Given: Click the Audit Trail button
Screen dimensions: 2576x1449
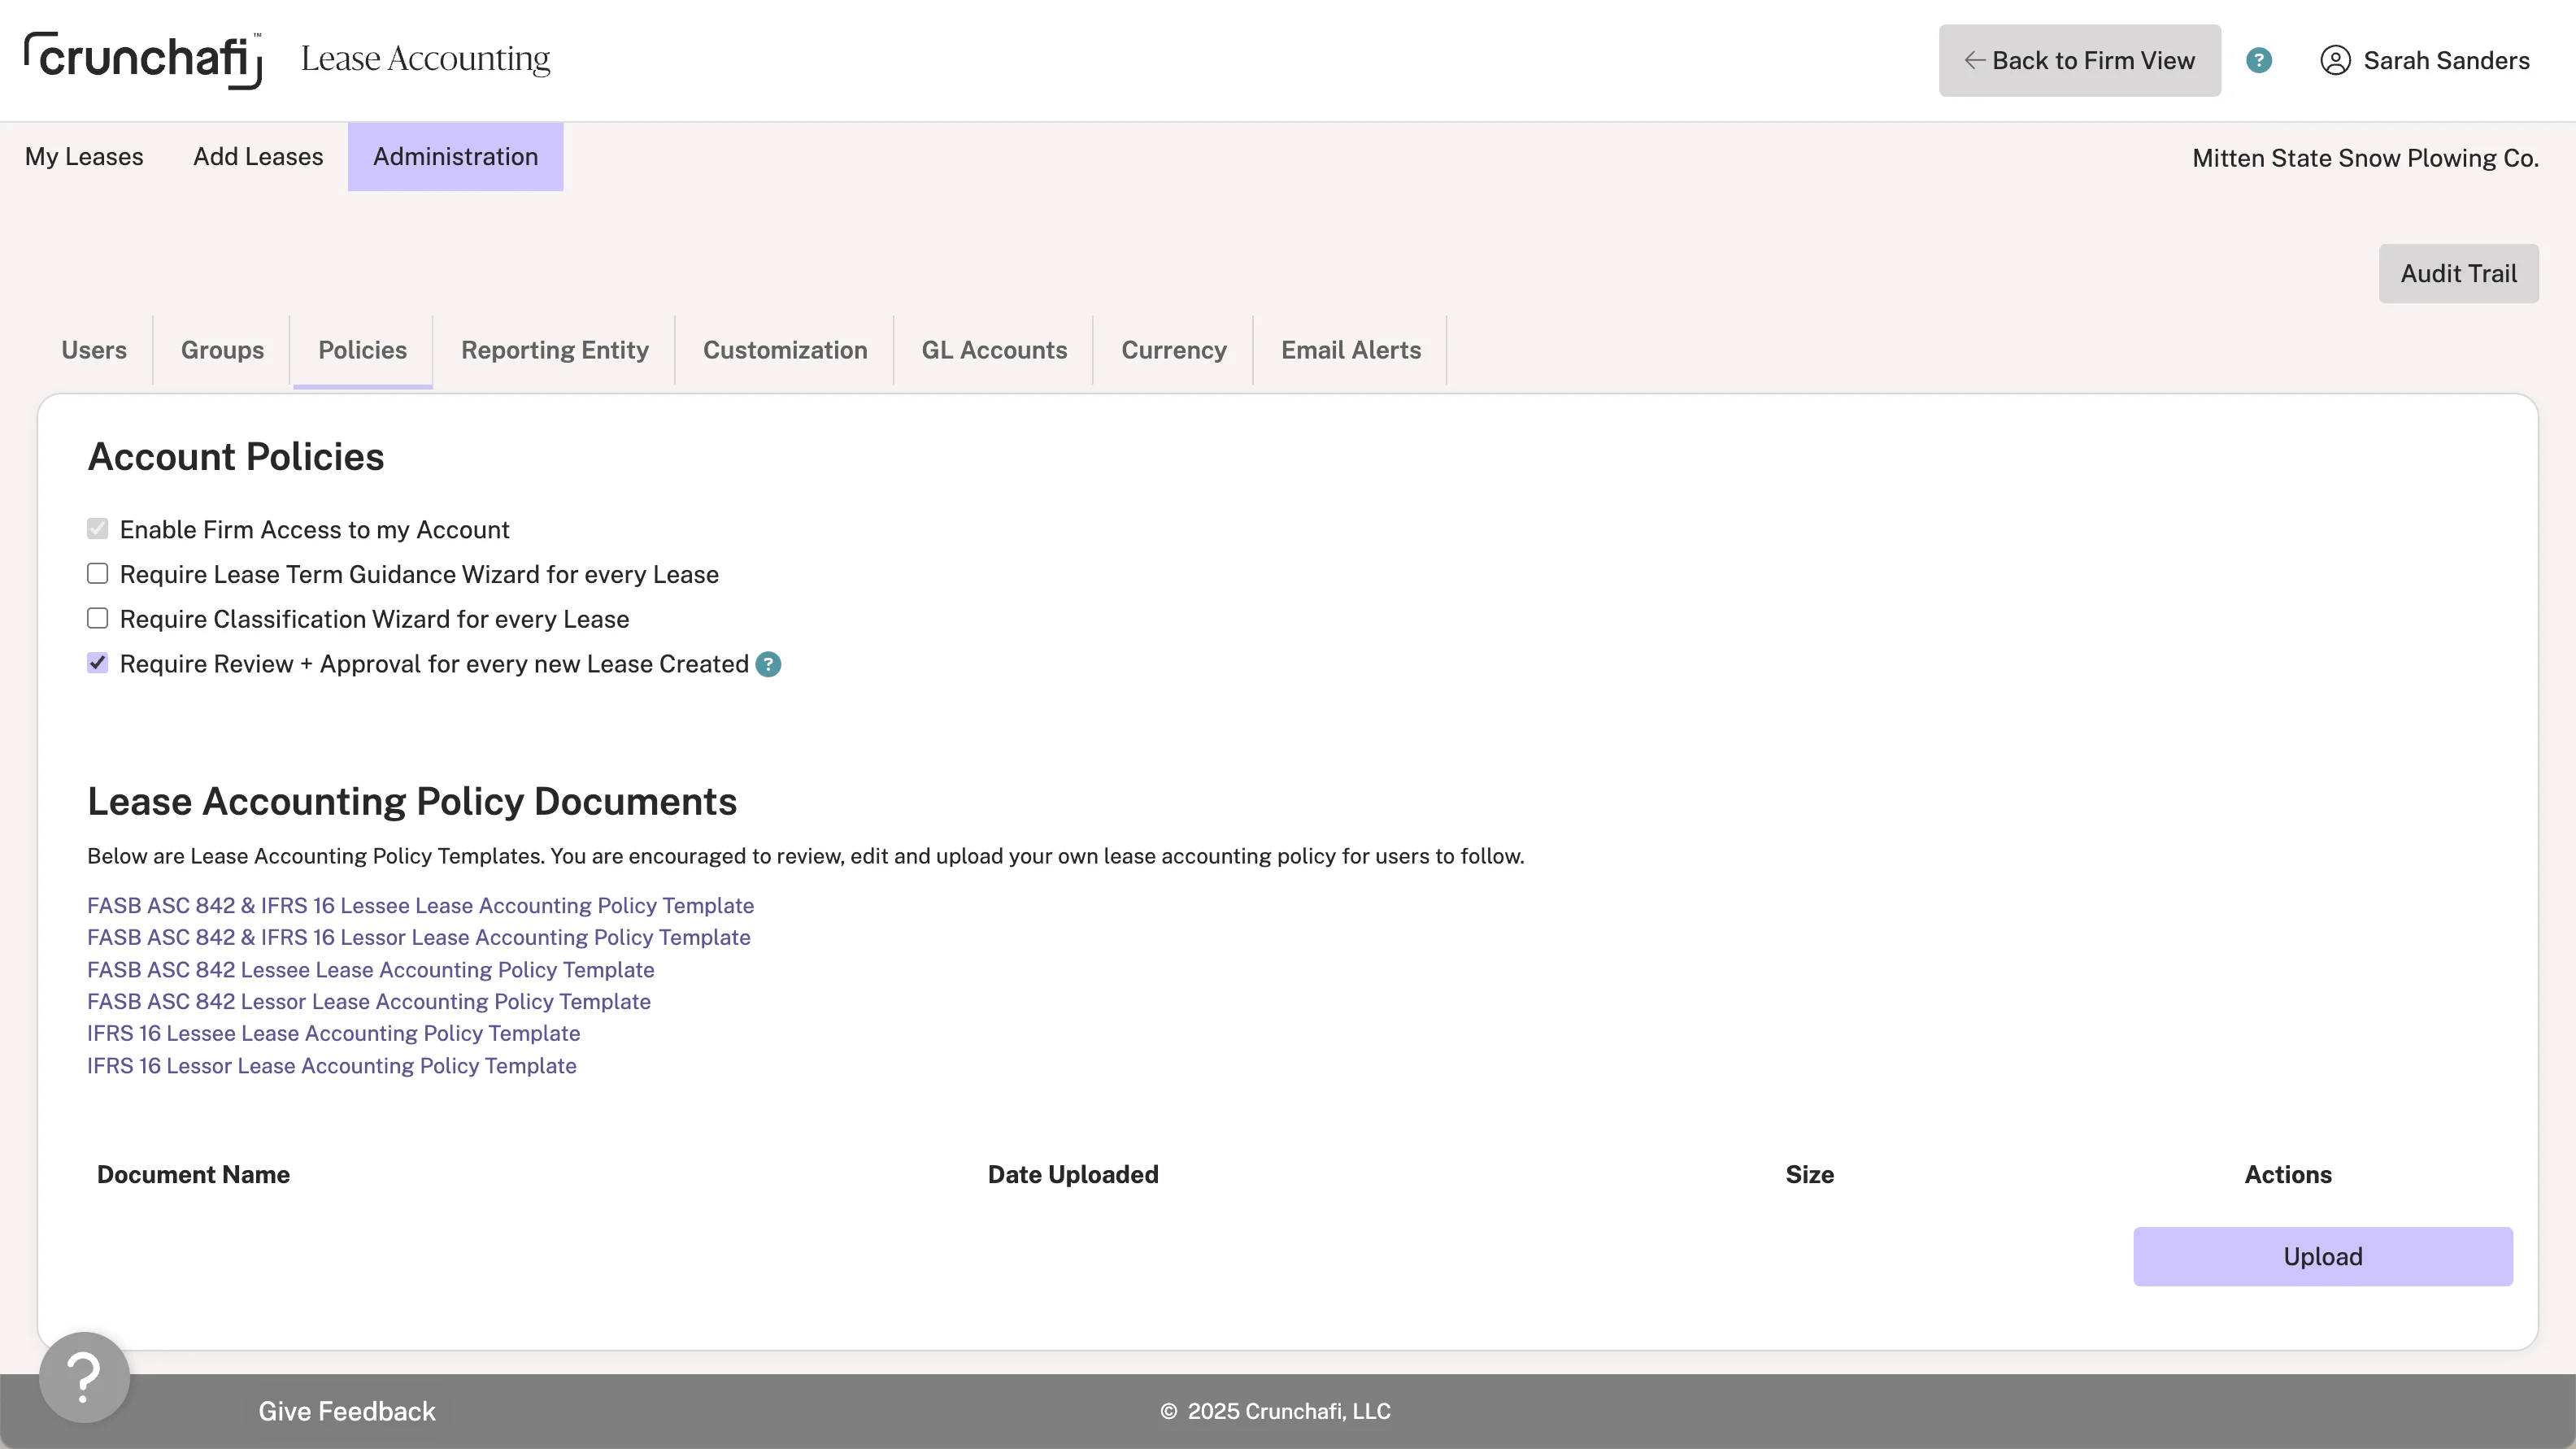Looking at the screenshot, I should tap(2458, 274).
